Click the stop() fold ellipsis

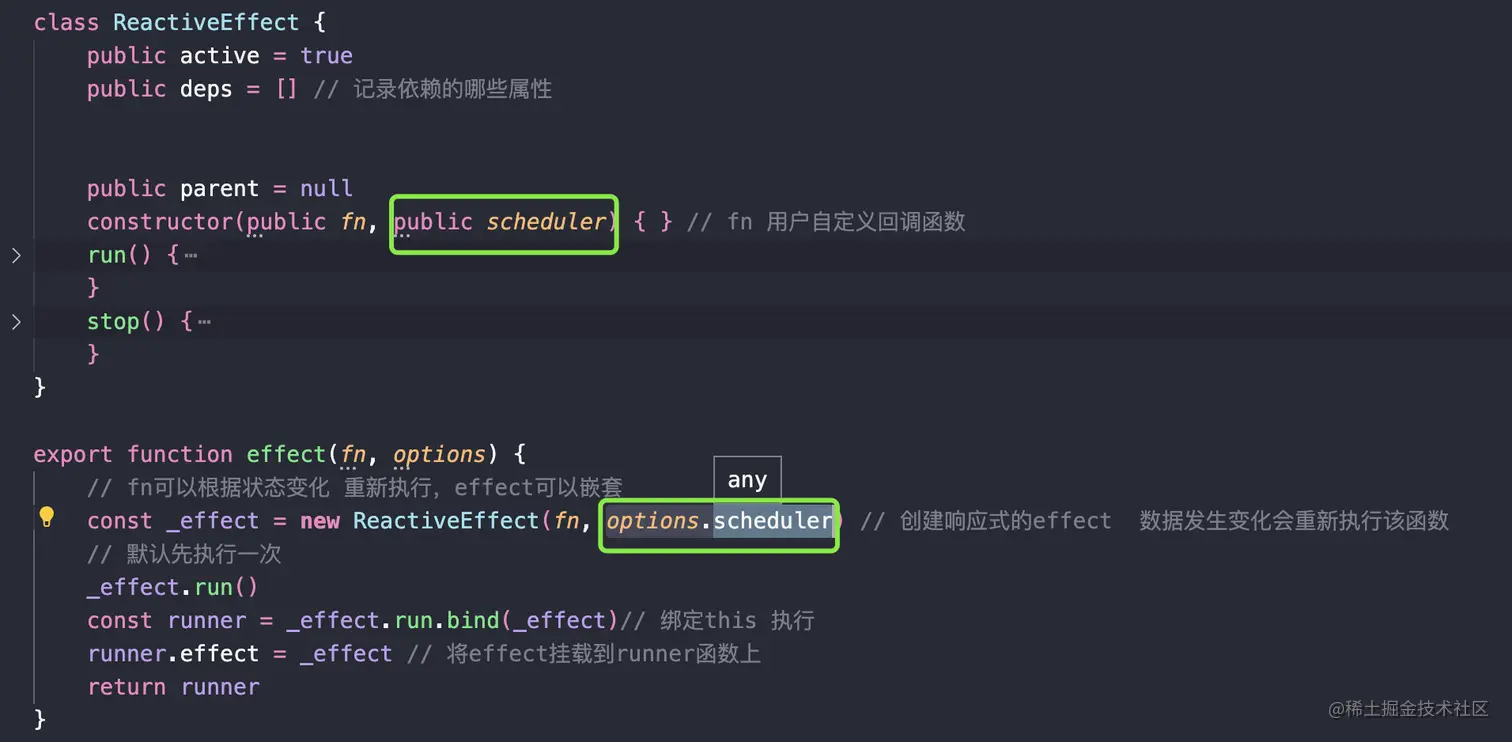point(204,321)
